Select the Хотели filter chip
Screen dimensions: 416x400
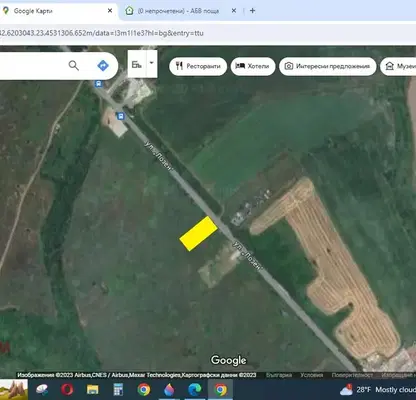253,66
